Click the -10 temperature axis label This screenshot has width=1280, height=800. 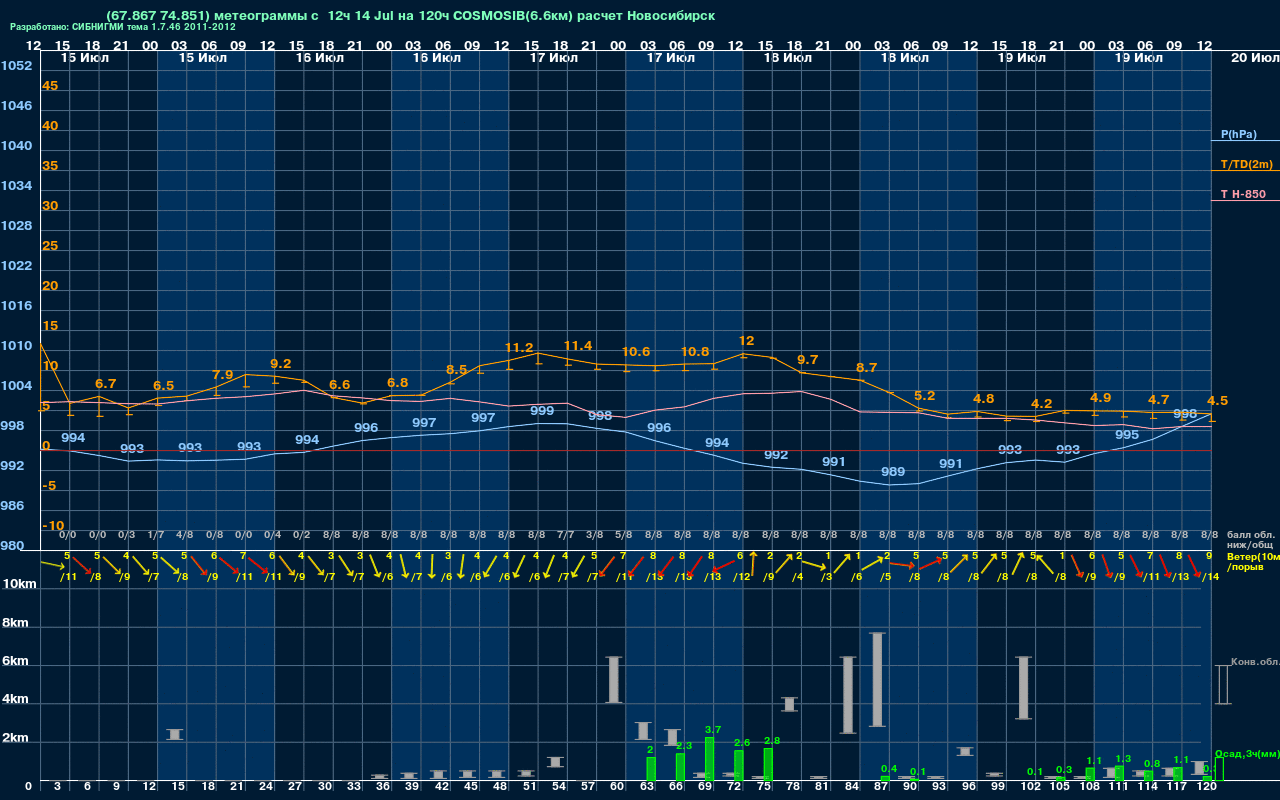54,526
